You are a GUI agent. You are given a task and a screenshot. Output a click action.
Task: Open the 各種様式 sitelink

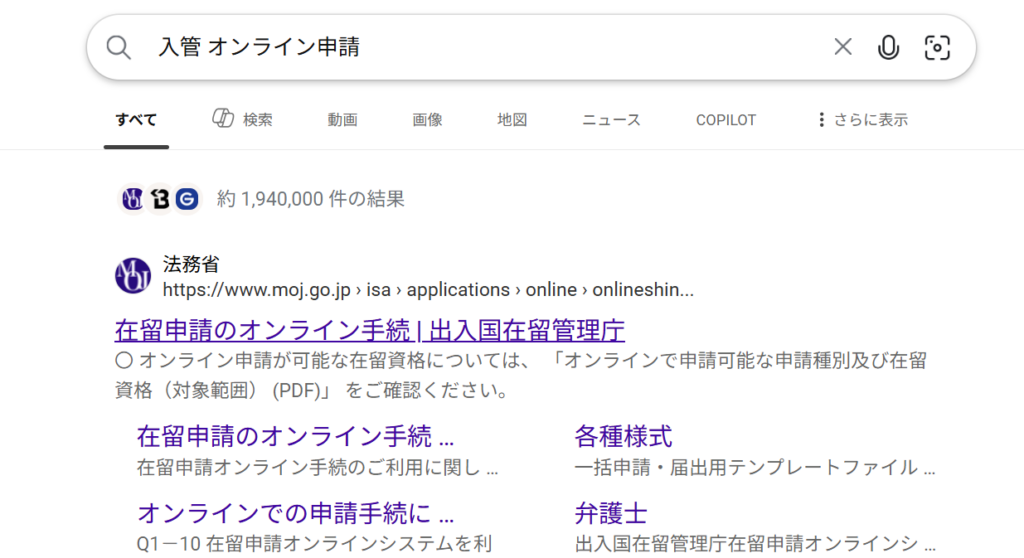pos(623,436)
